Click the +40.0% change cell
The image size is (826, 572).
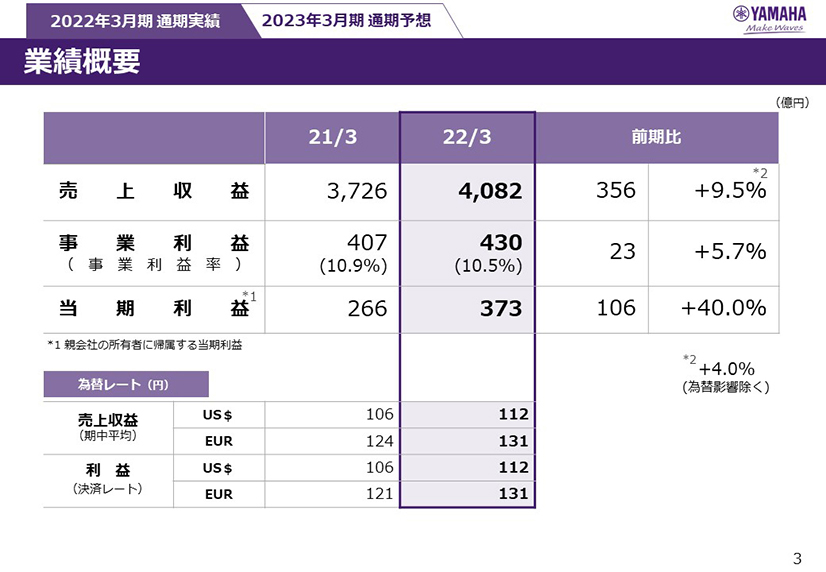[x=723, y=309]
